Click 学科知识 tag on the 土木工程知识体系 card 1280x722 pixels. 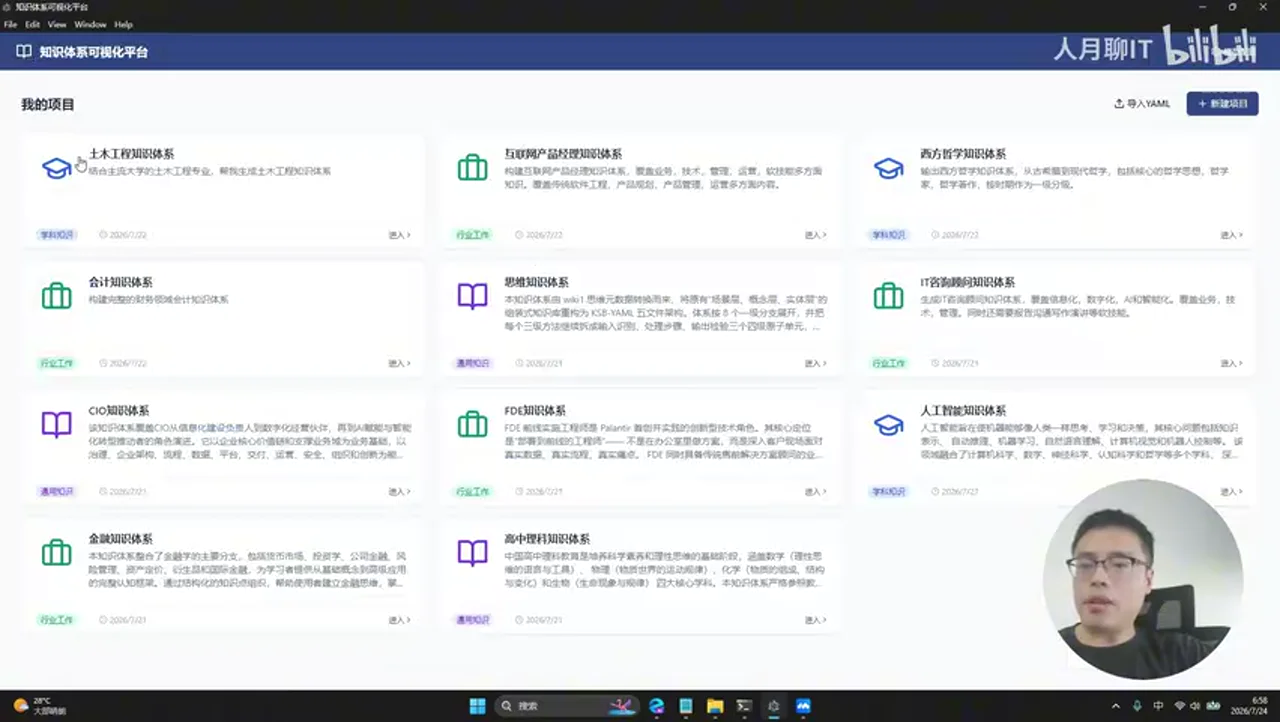coord(57,235)
